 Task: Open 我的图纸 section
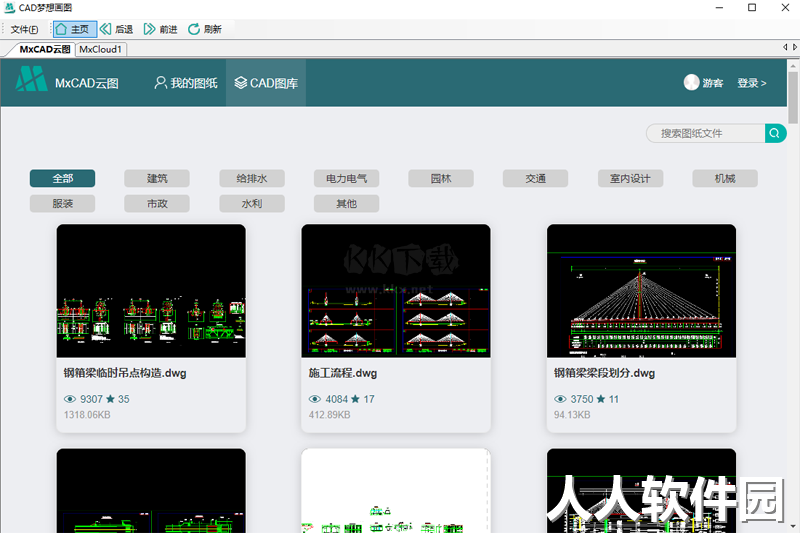pos(186,83)
